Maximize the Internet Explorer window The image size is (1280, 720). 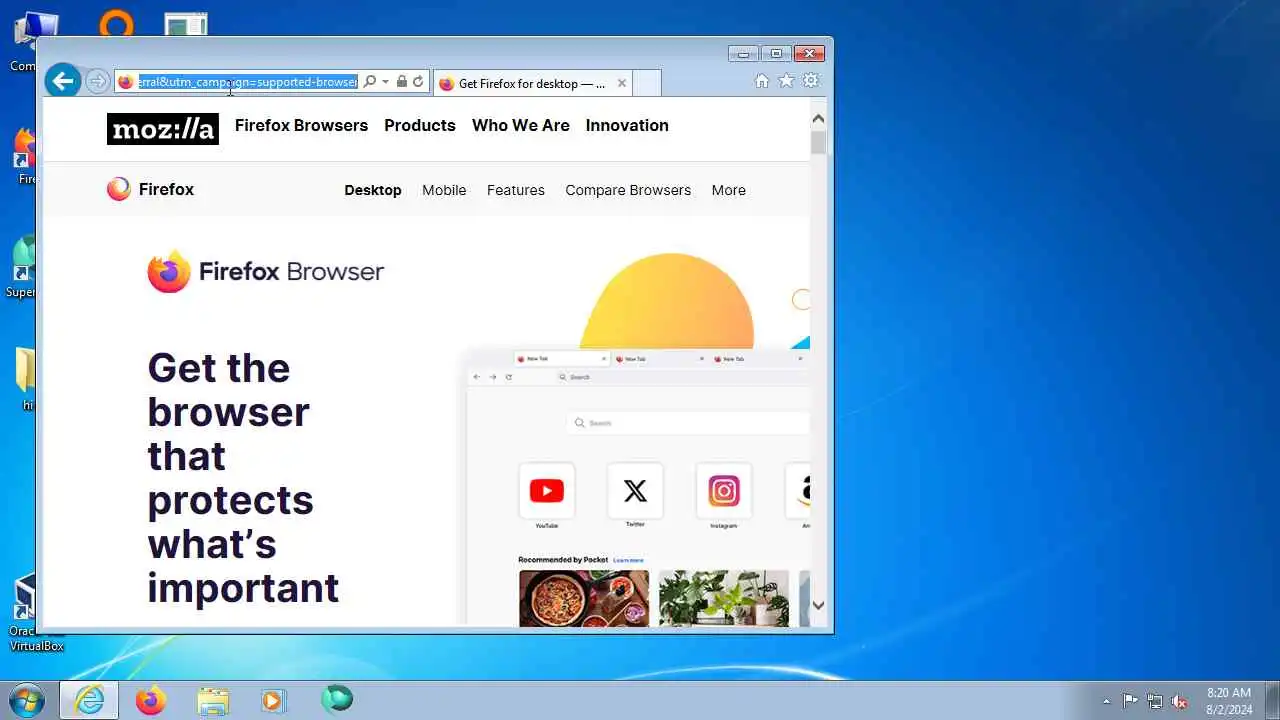[x=776, y=53]
